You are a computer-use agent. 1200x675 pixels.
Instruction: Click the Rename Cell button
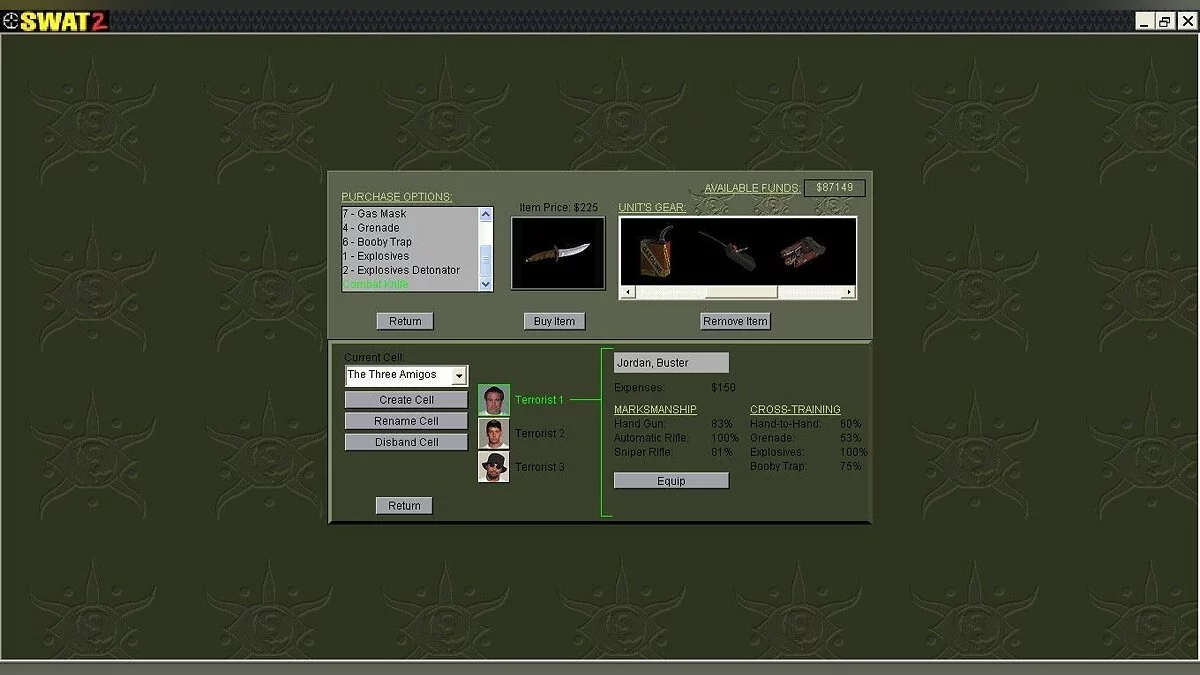click(x=406, y=421)
